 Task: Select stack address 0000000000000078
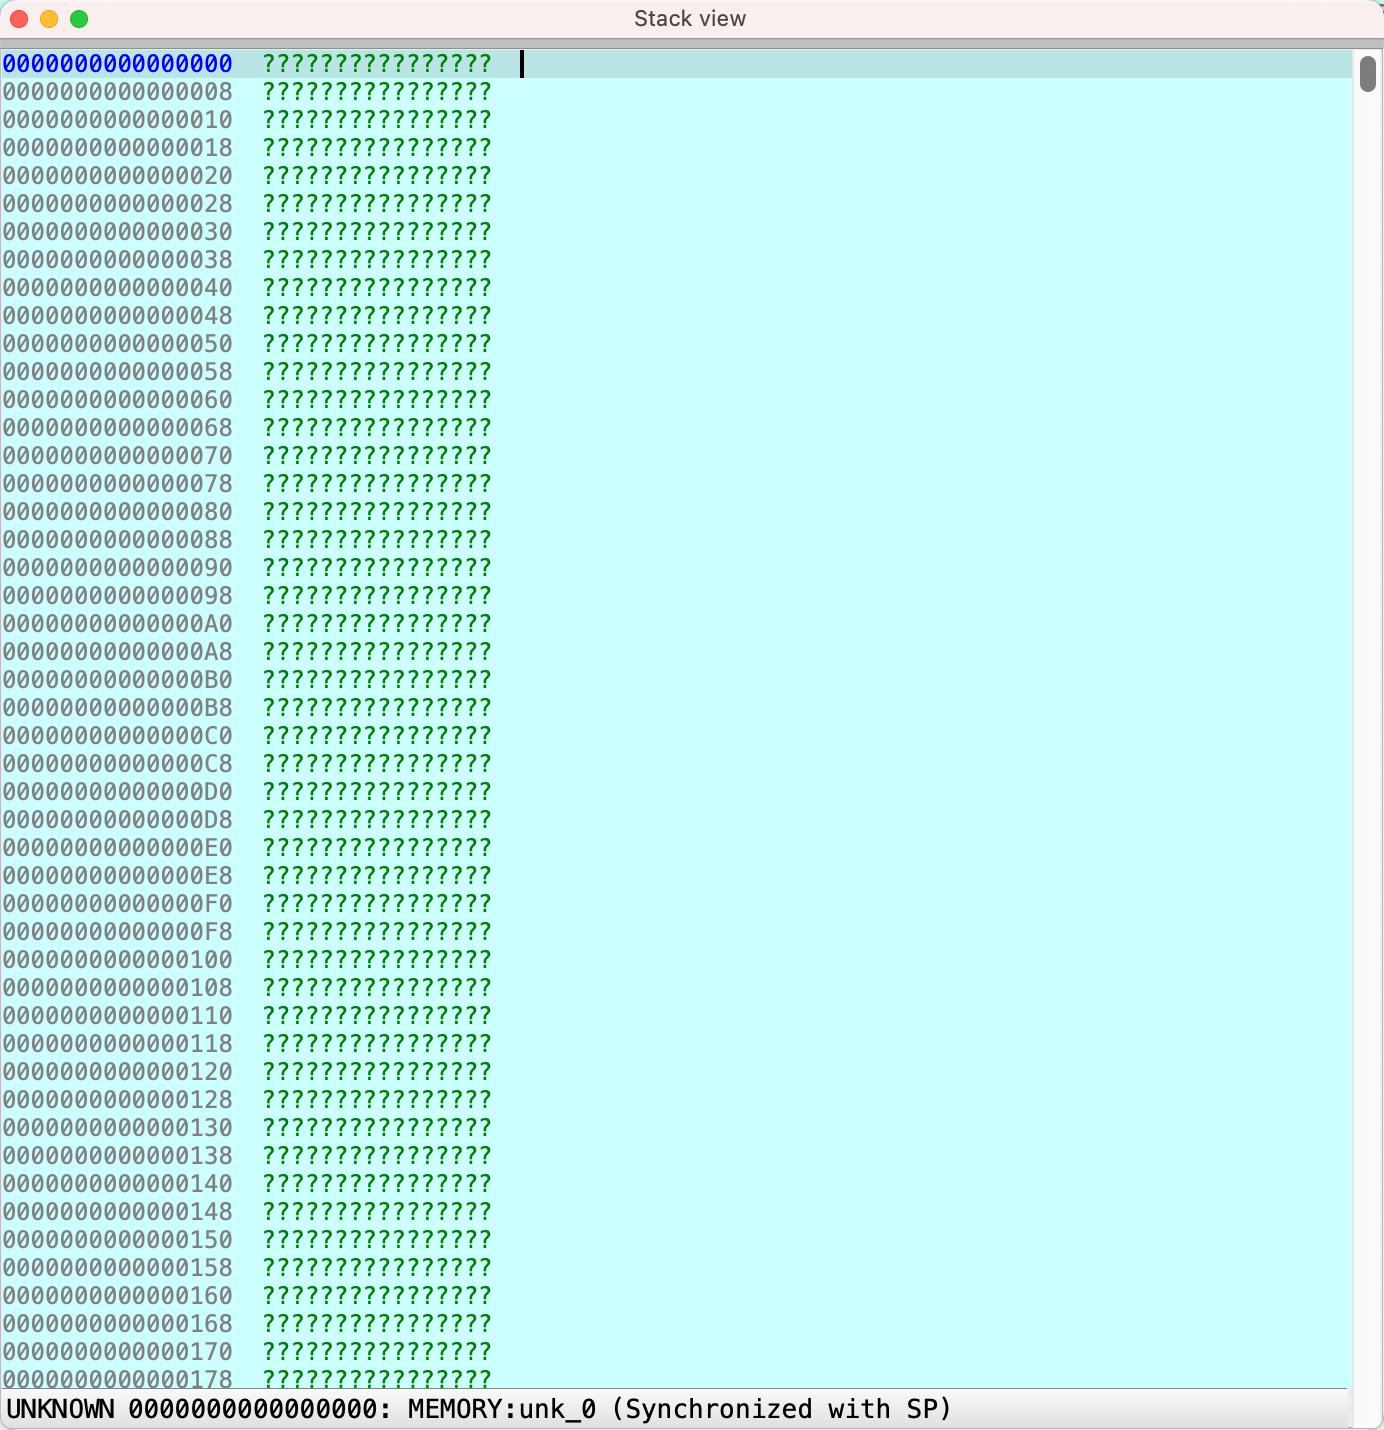tap(118, 484)
